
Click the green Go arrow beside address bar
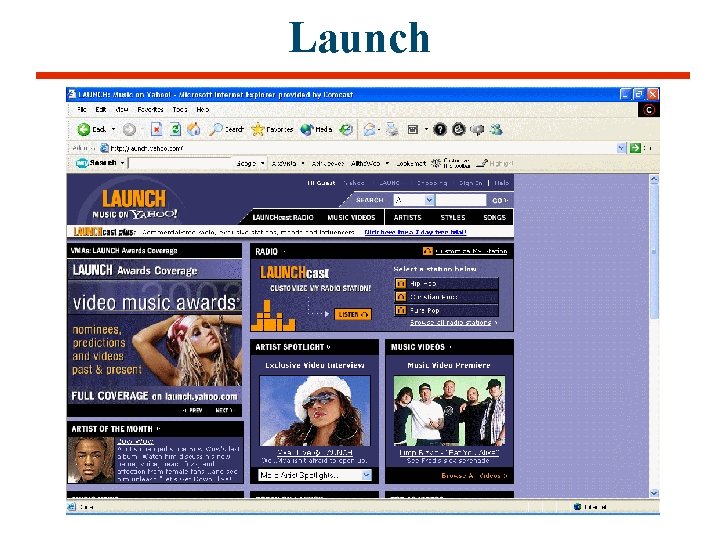635,148
